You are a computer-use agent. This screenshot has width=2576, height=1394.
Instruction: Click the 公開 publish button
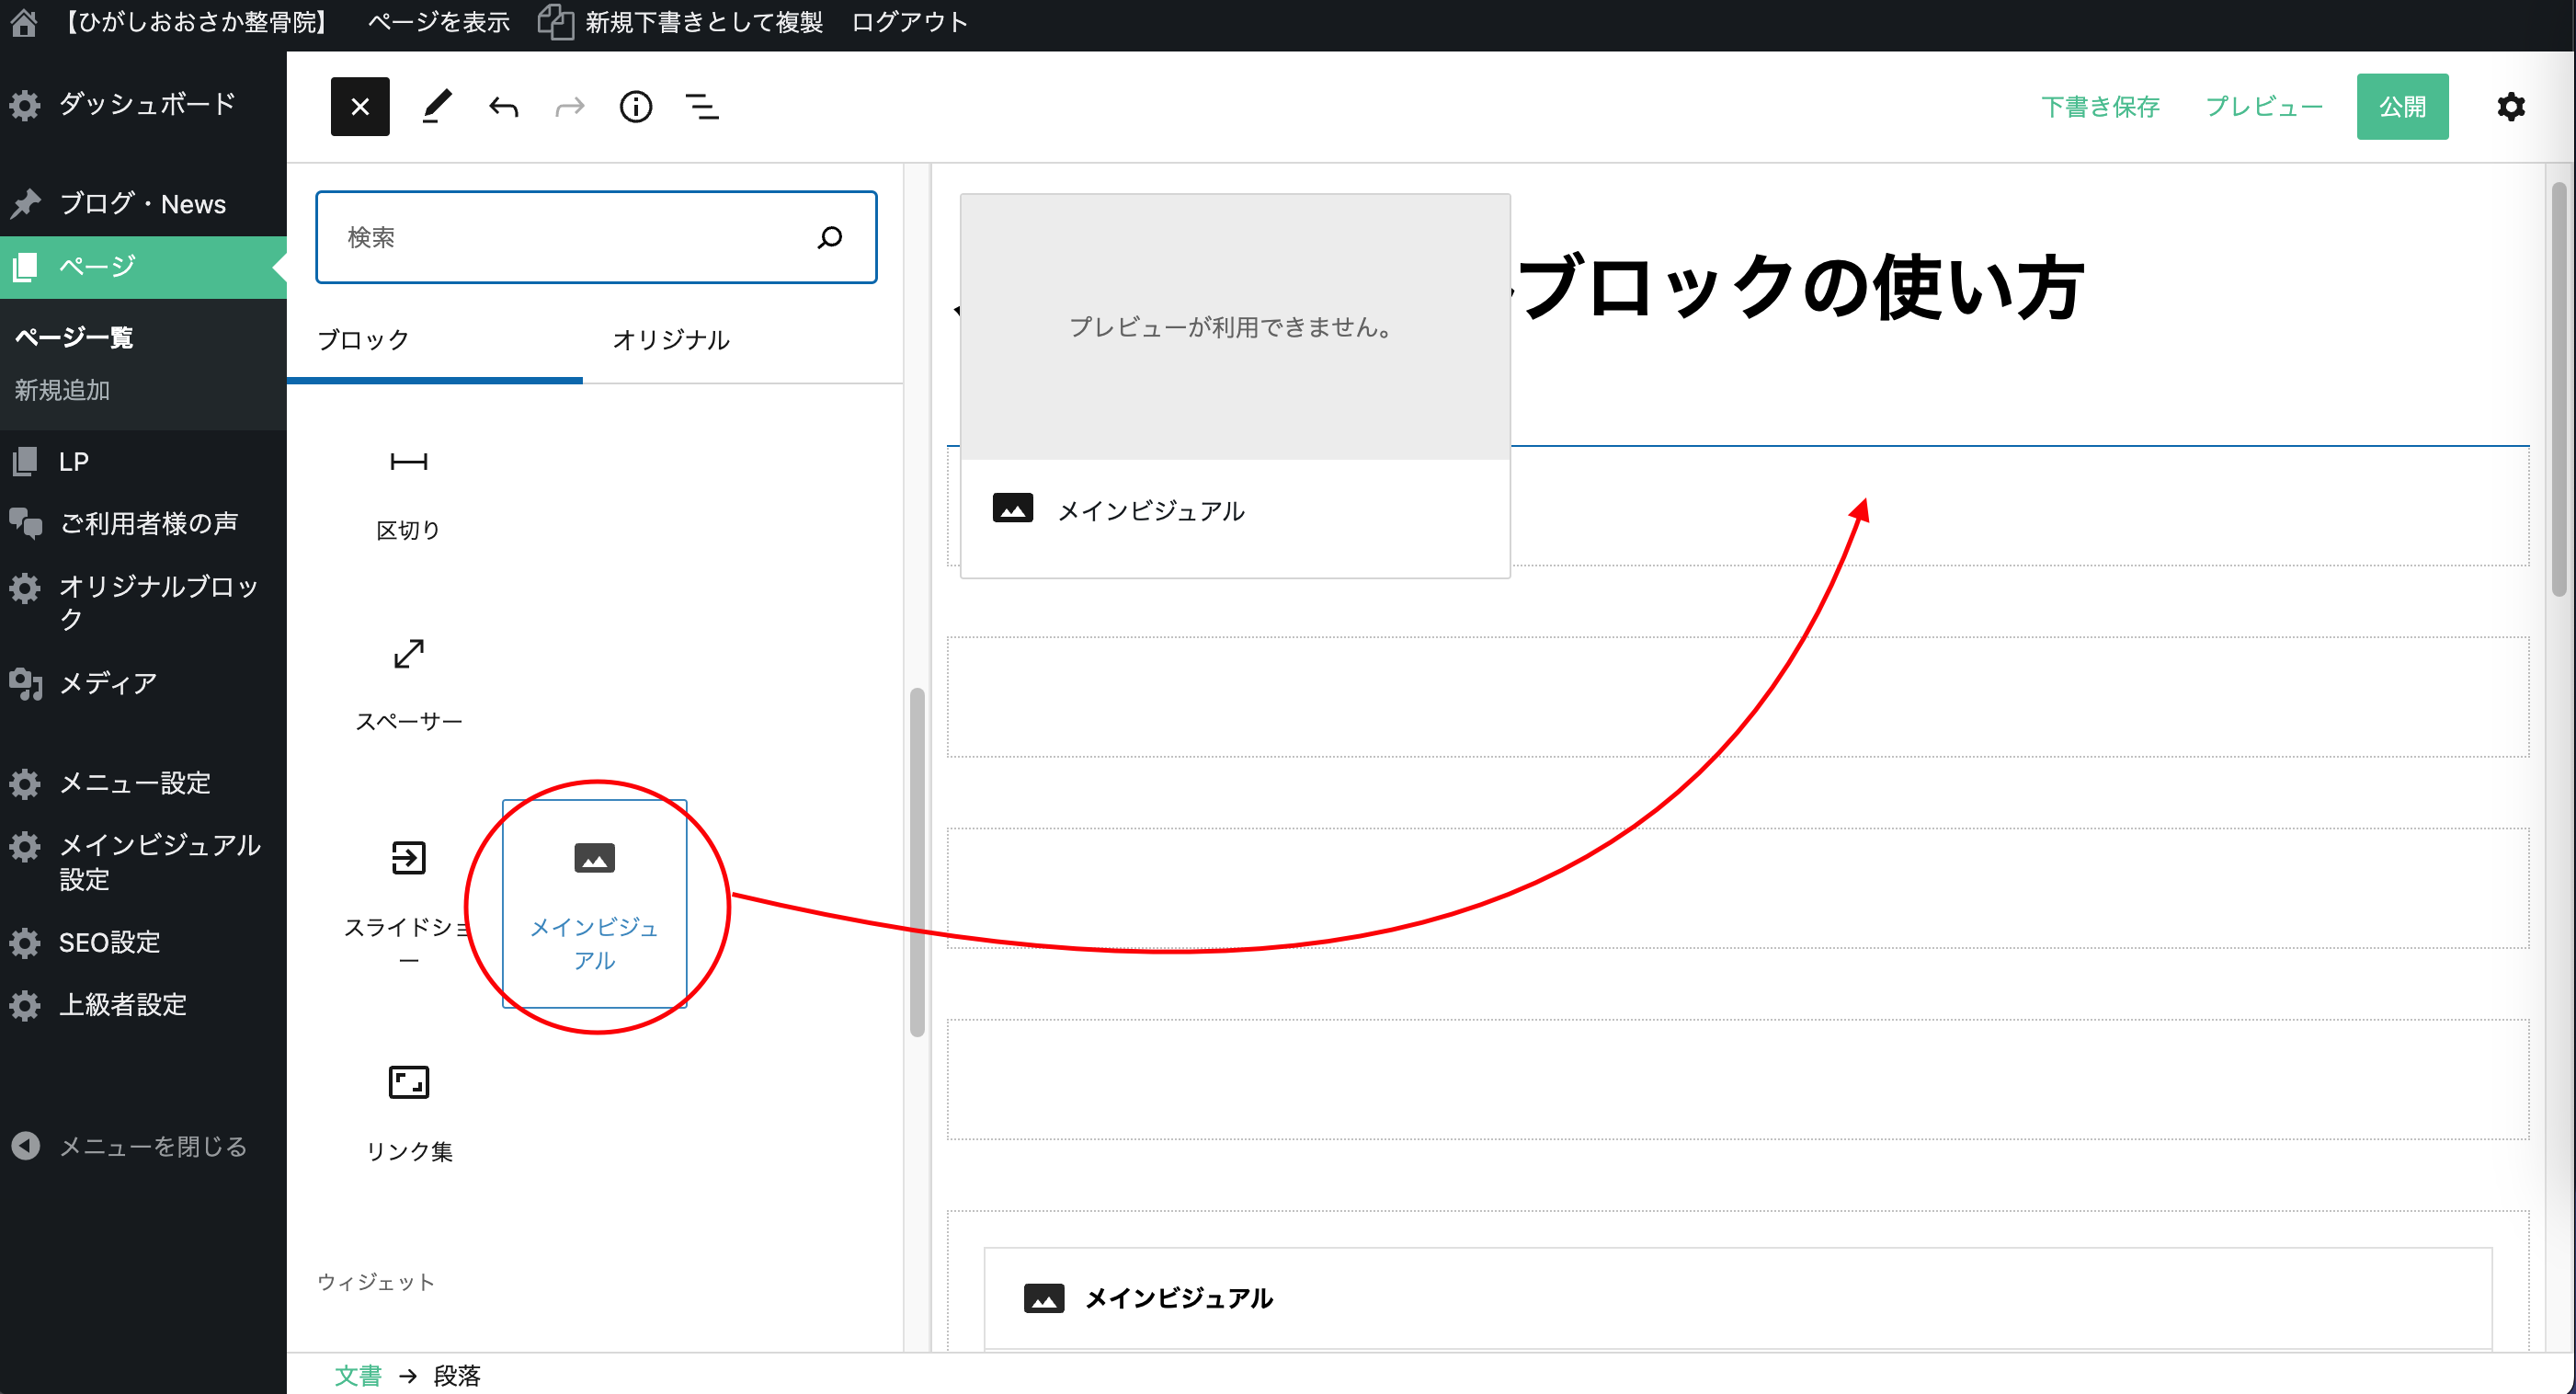click(2401, 106)
